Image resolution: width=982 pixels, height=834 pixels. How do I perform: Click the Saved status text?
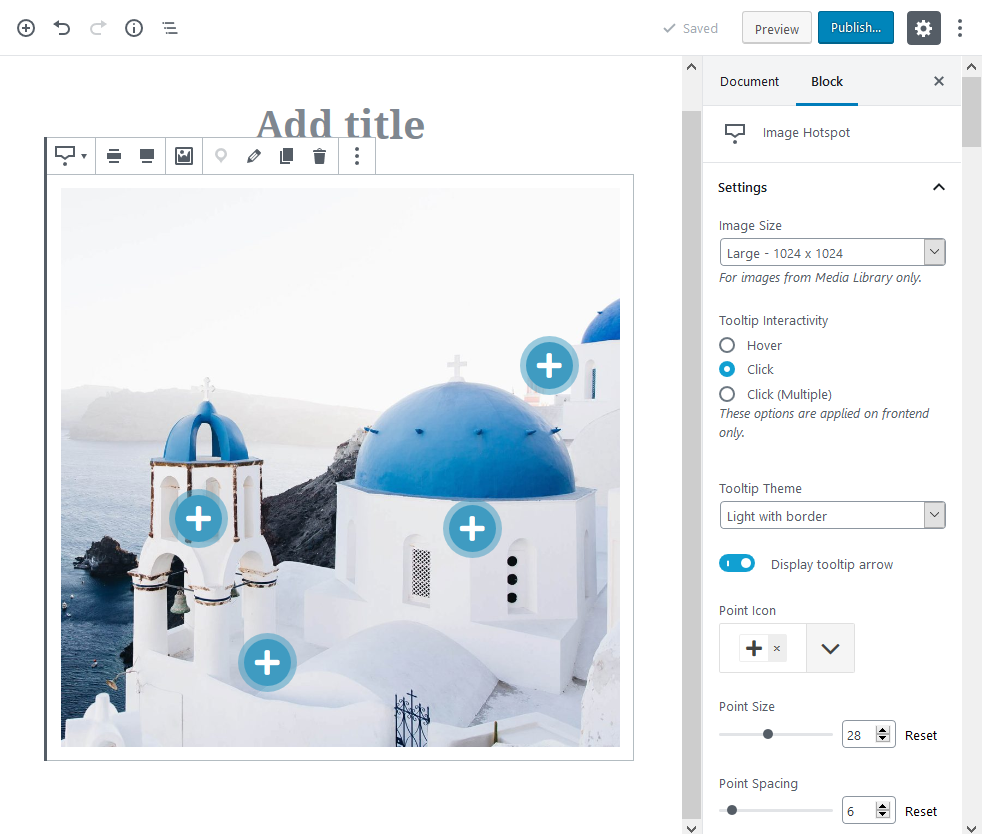(700, 29)
